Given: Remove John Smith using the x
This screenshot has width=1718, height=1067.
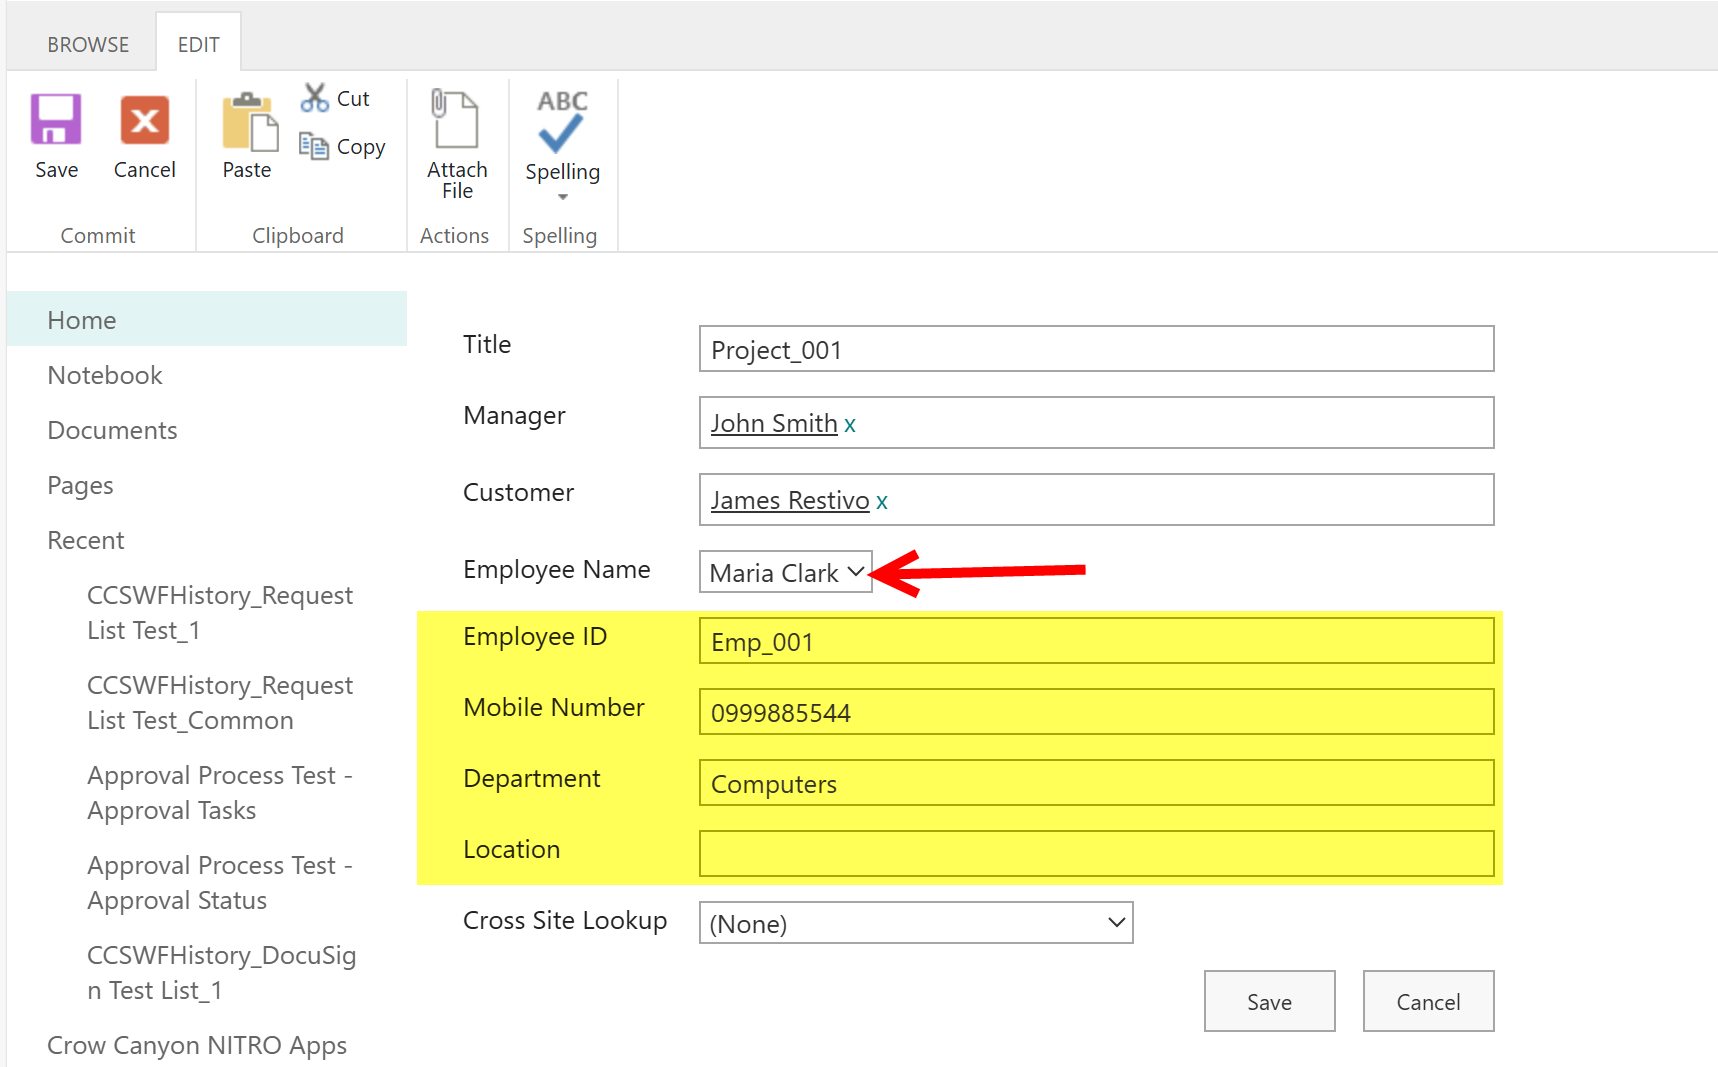Looking at the screenshot, I should tap(850, 425).
